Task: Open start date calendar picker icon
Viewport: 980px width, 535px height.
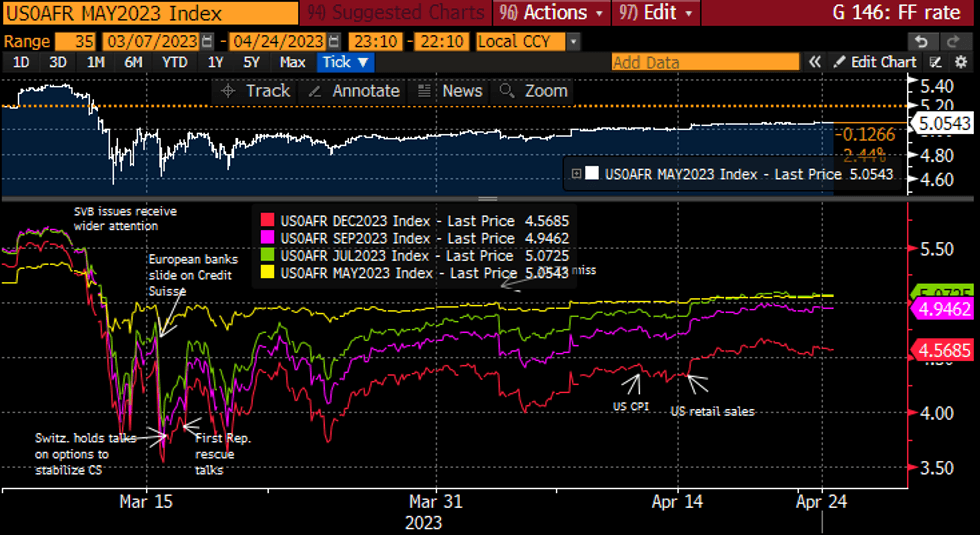Action: pyautogui.click(x=206, y=41)
